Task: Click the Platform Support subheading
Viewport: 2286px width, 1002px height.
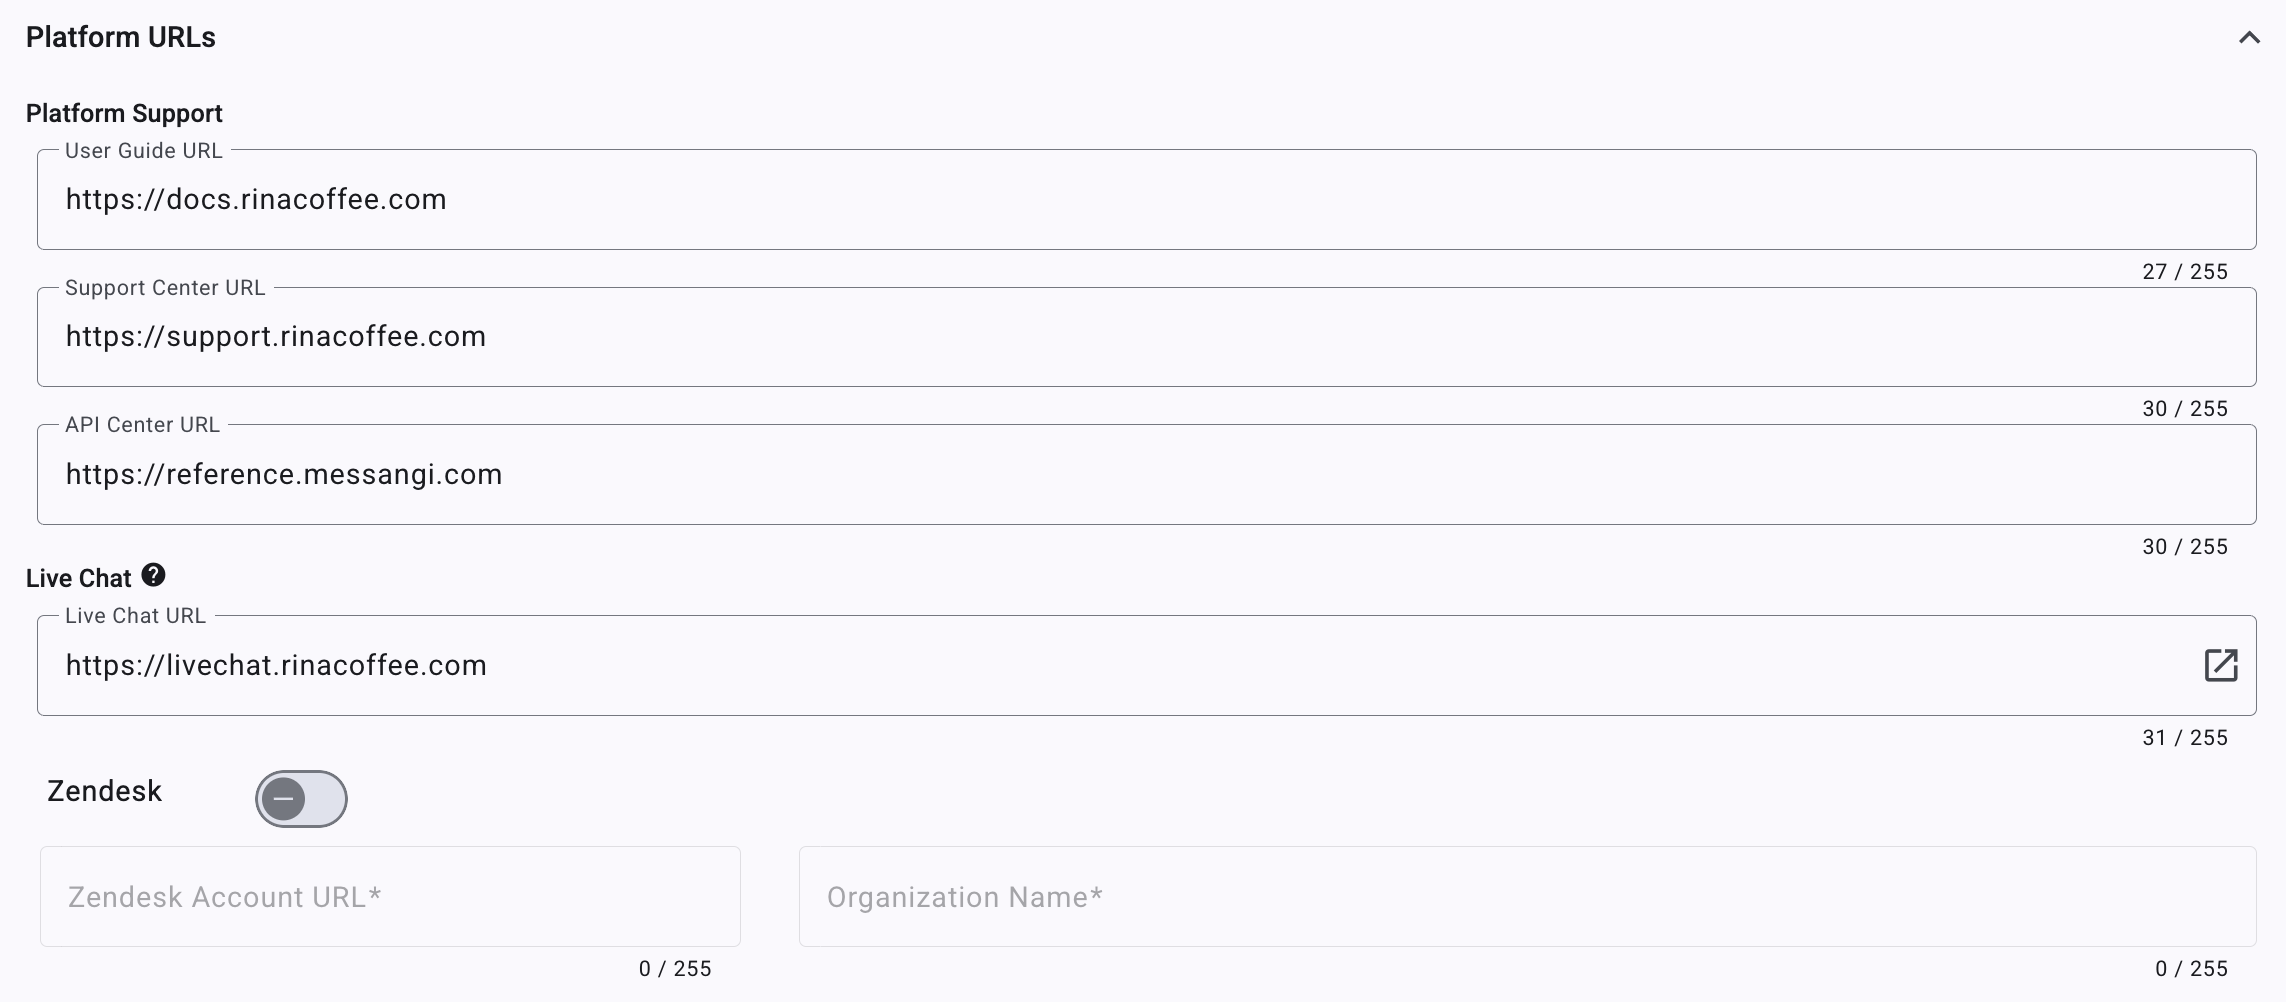Action: point(124,114)
